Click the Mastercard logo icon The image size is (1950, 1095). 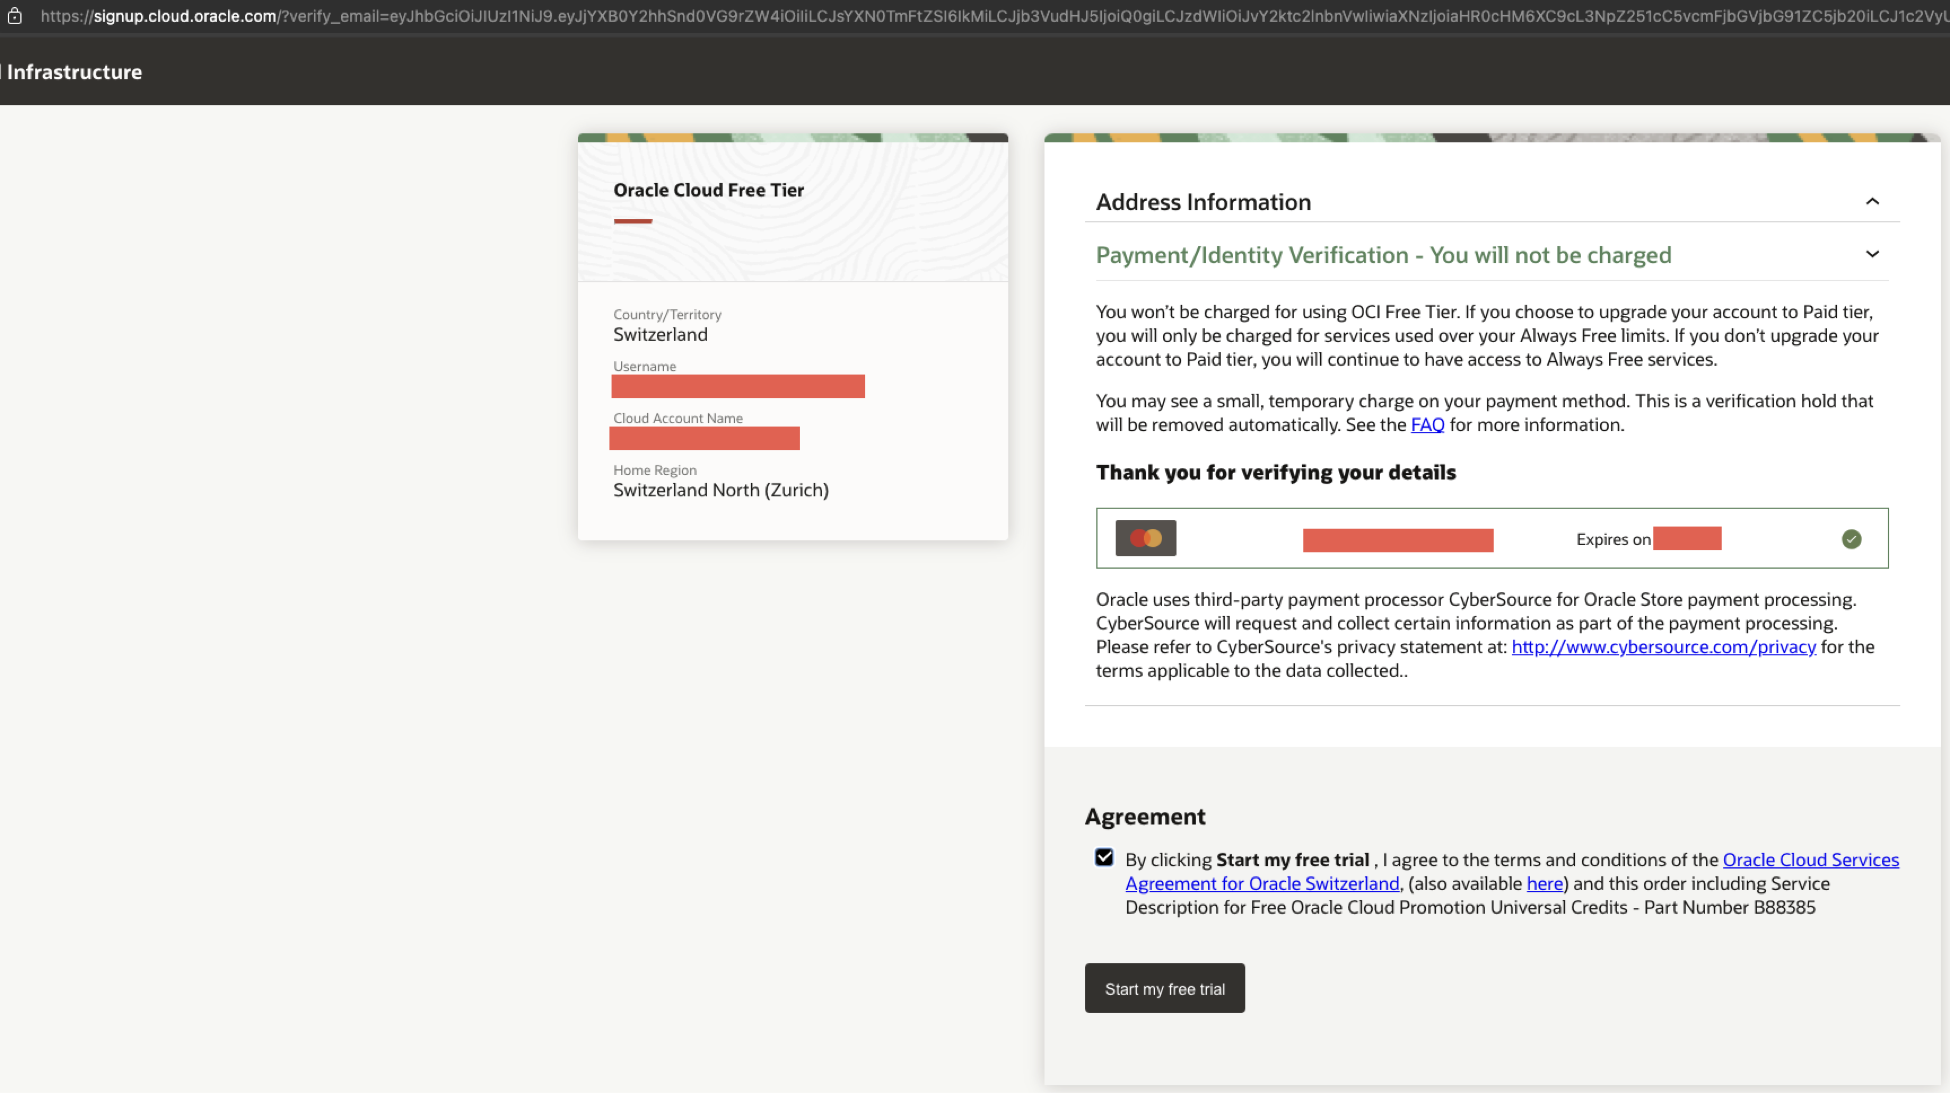pos(1145,538)
